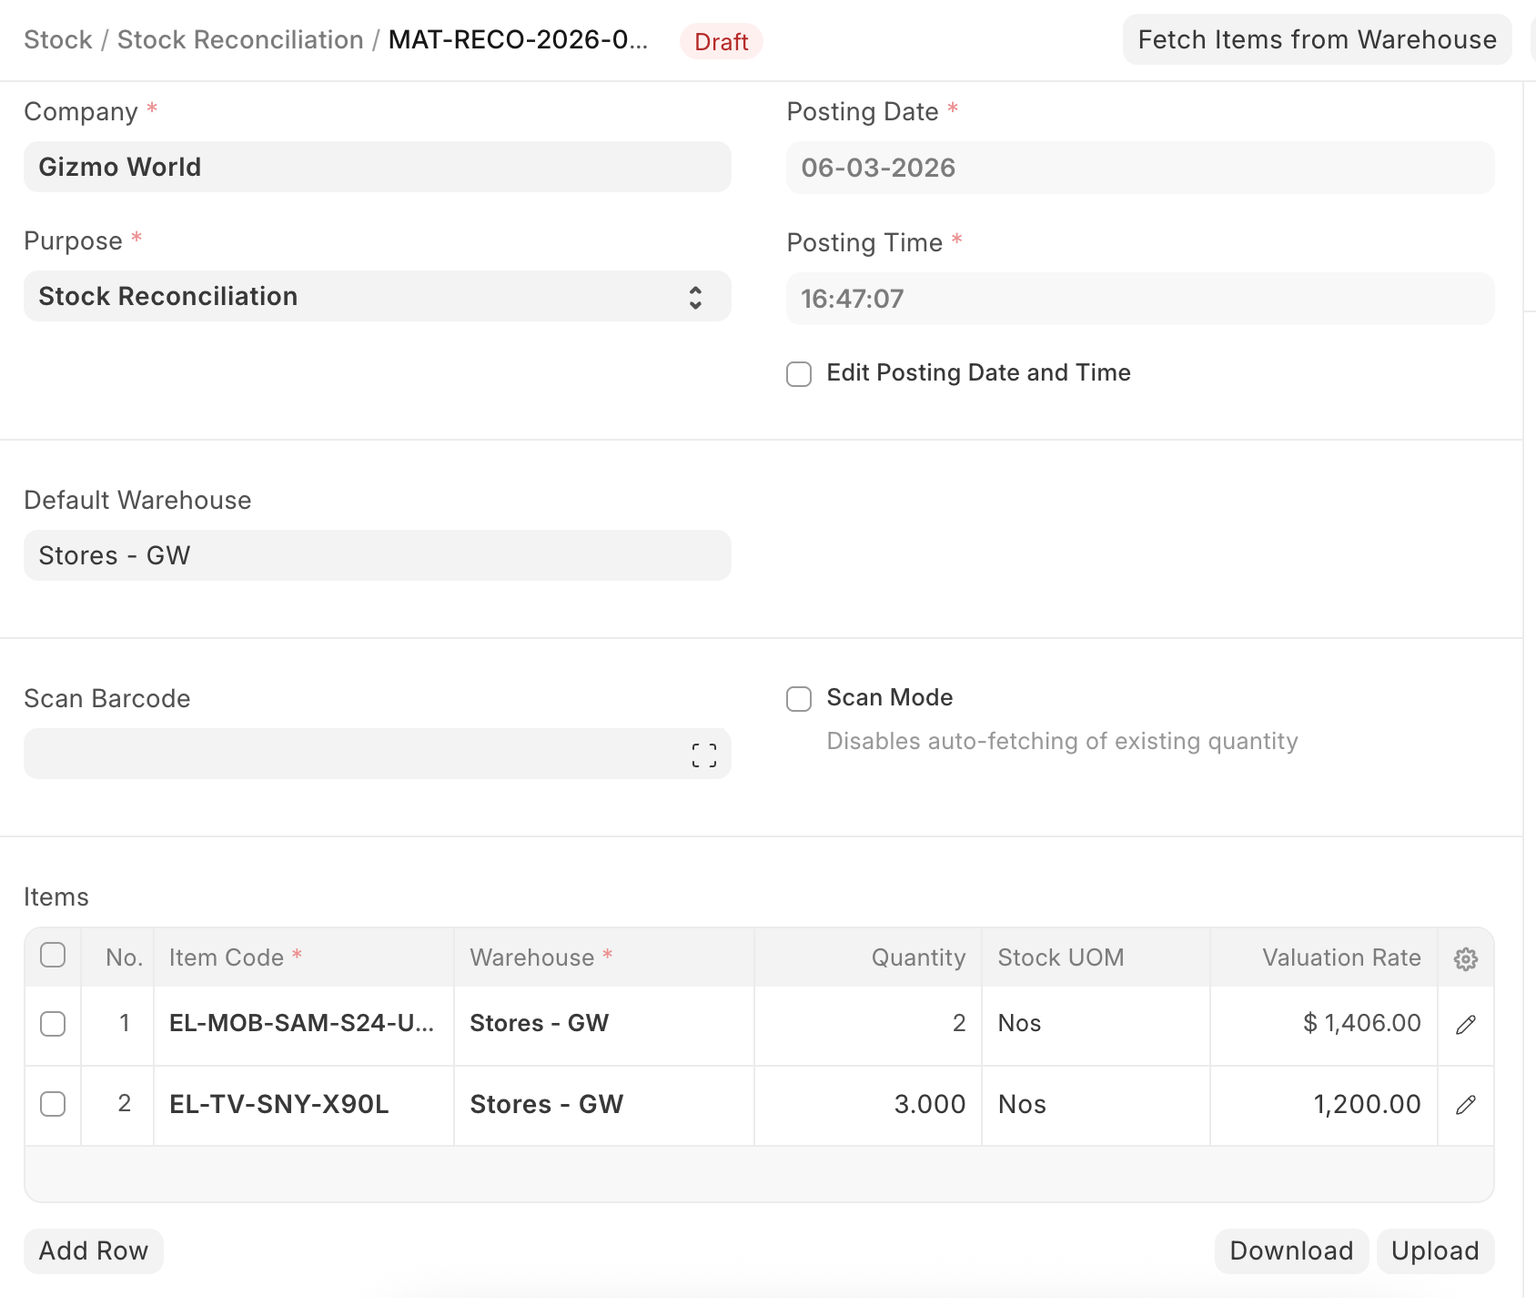The width and height of the screenshot is (1536, 1298).
Task: Click the Company field Gizmo World
Action: (x=377, y=167)
